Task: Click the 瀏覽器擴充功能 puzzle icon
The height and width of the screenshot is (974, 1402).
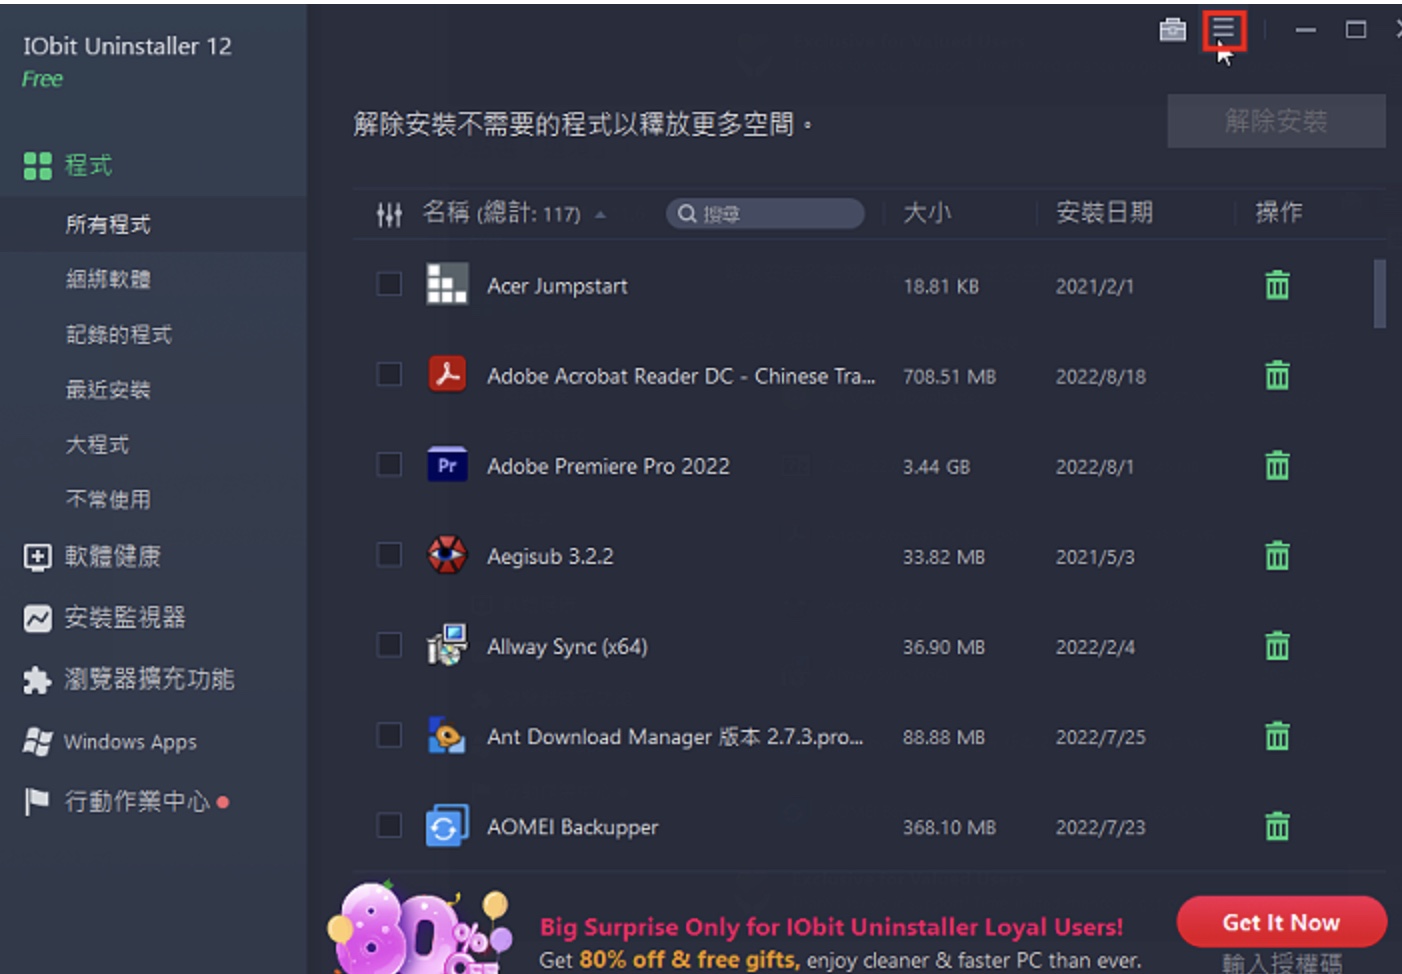Action: coord(37,681)
